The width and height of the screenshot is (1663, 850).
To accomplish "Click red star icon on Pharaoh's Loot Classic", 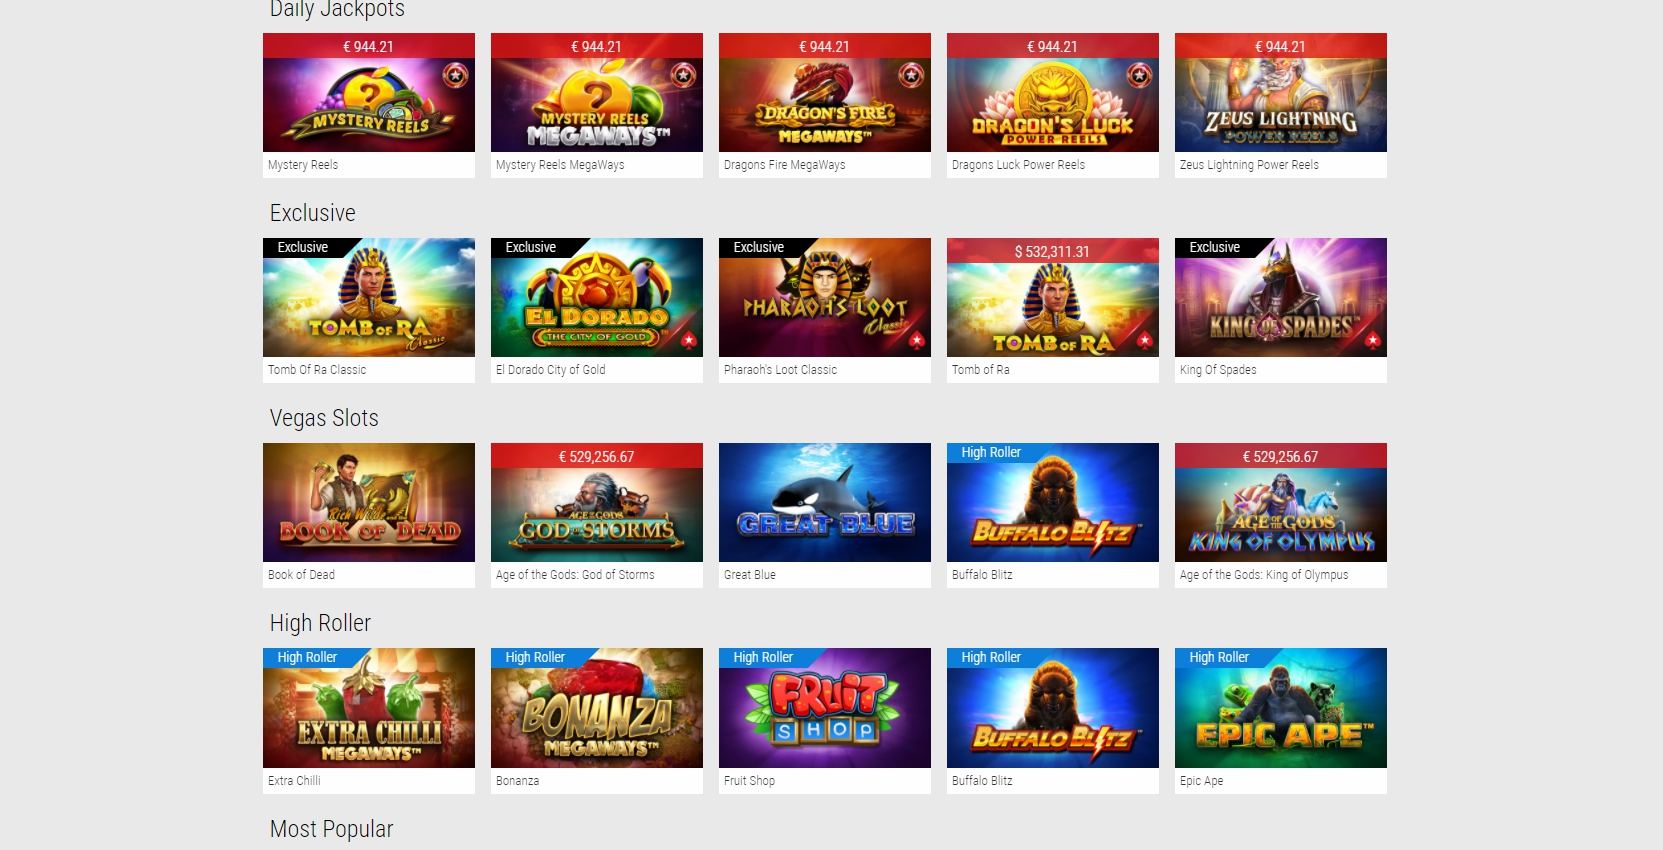I will click(x=917, y=341).
